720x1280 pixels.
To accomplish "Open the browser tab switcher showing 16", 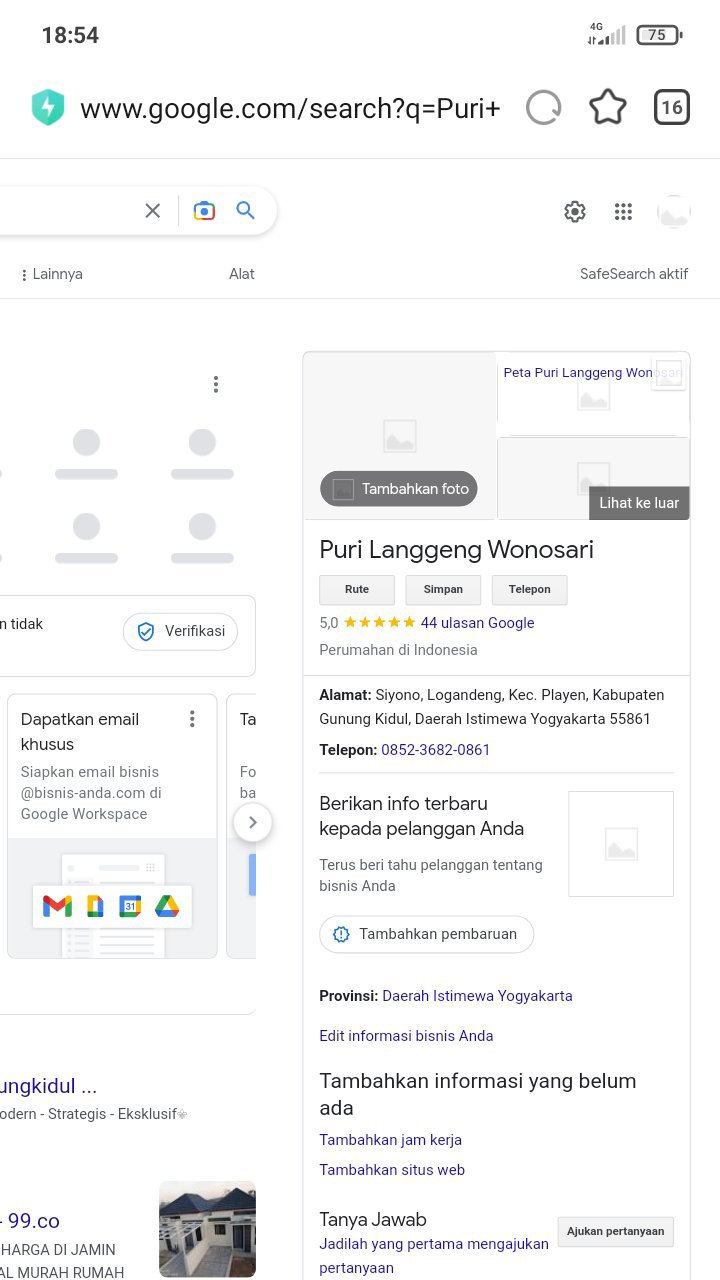I will 672,108.
